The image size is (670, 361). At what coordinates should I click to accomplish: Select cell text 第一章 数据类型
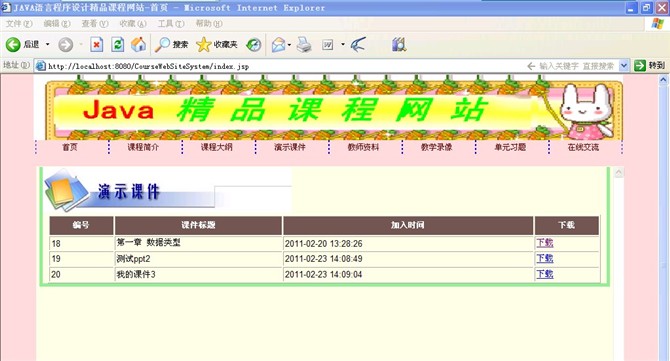click(148, 243)
